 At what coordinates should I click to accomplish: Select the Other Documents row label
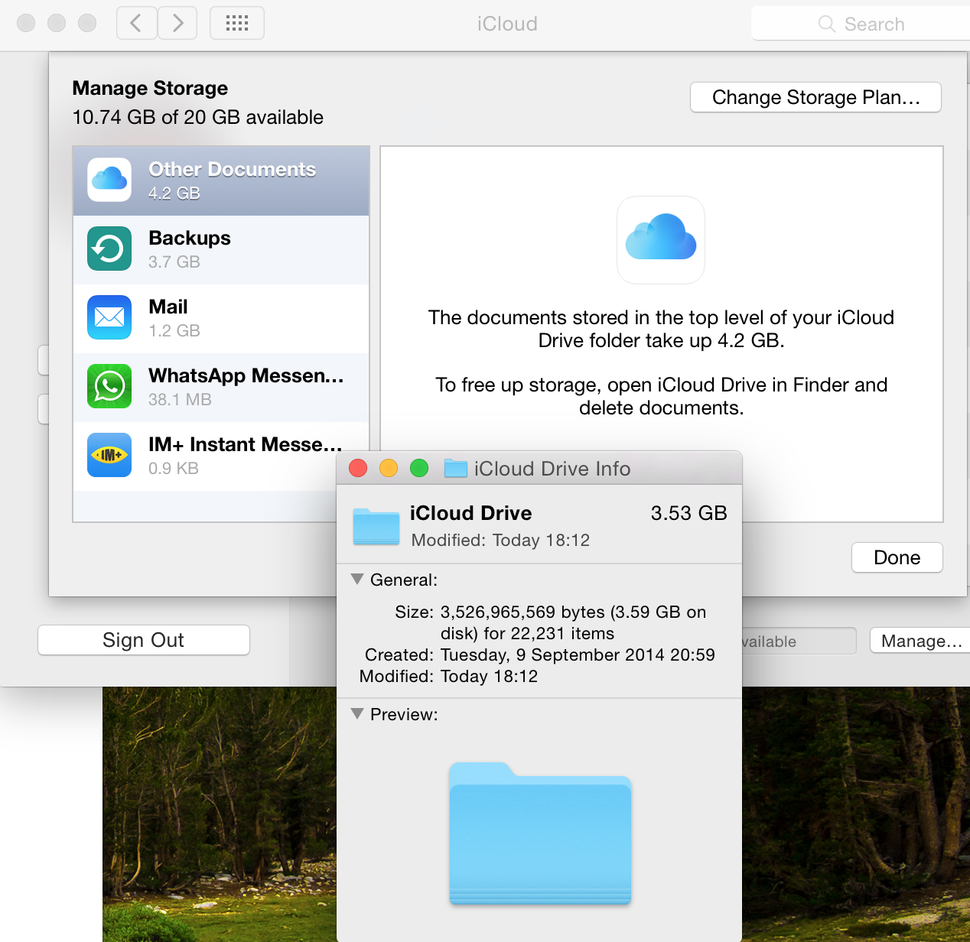tap(232, 169)
